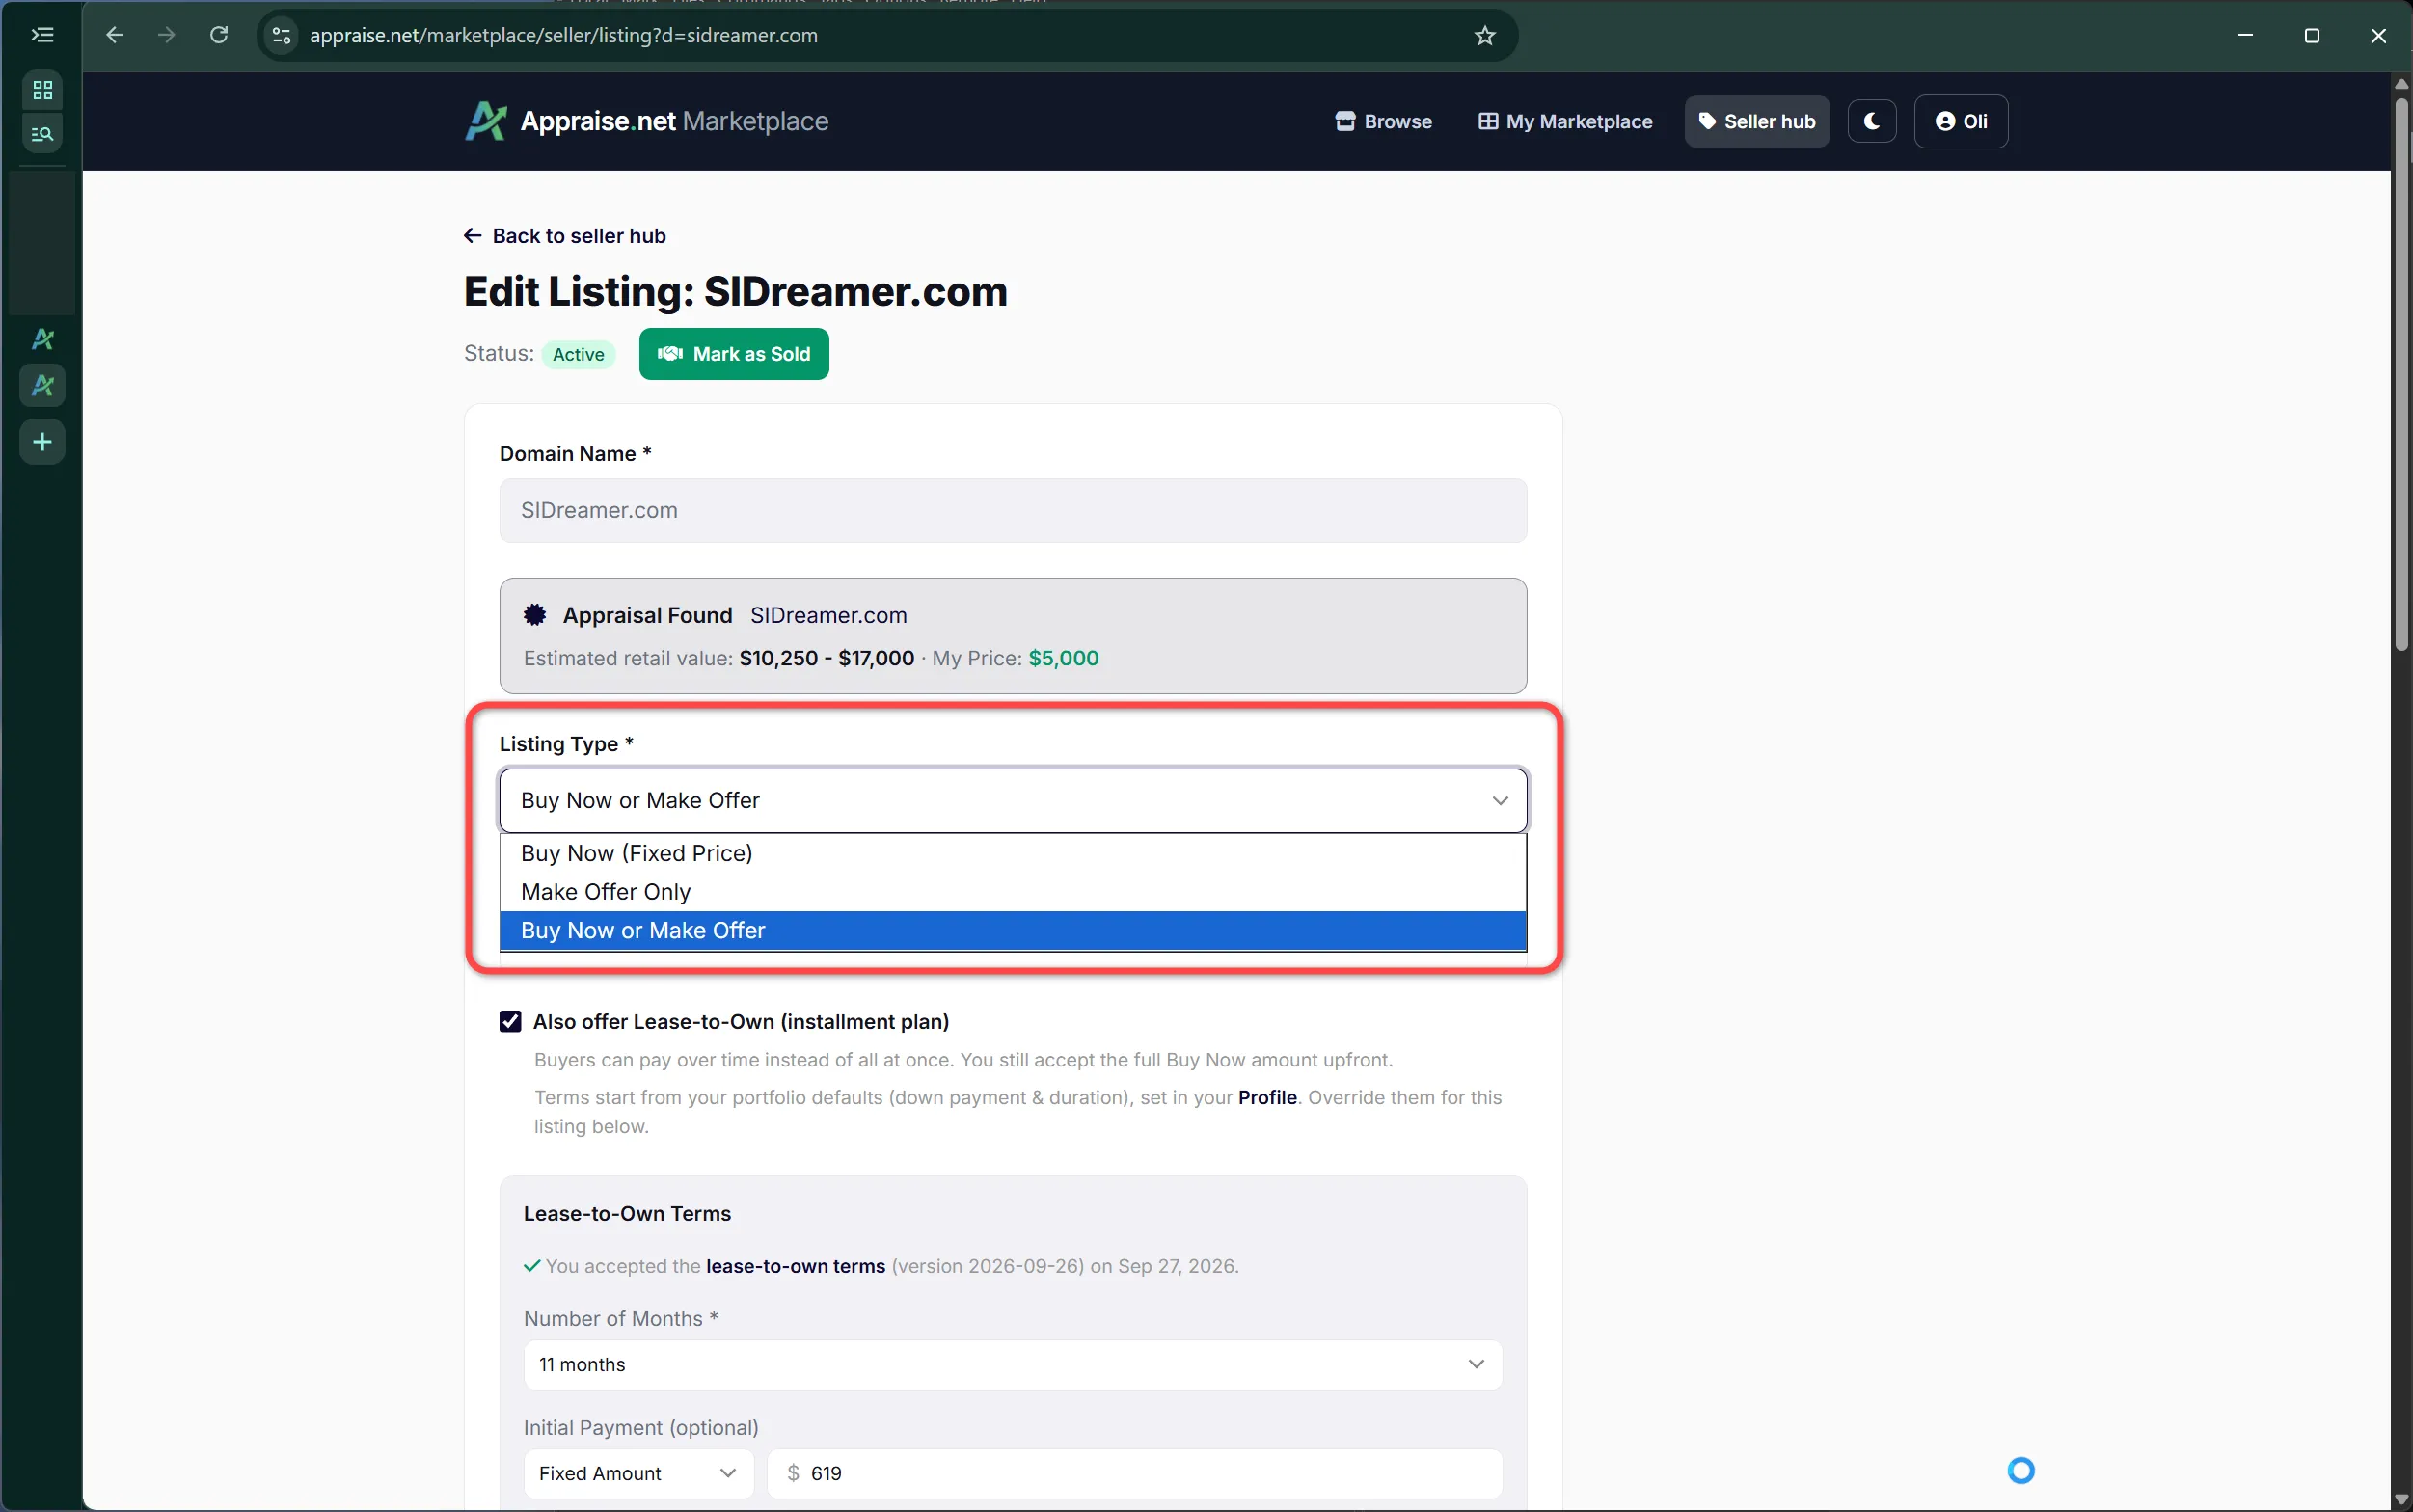Open the grid workspaces icon in the sidebar

pos(42,90)
